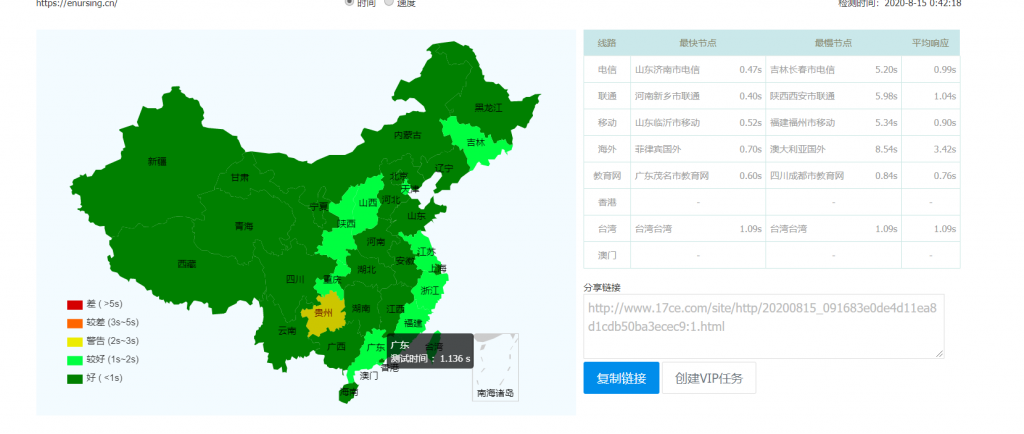Click the 最快节点 column header
The height and width of the screenshot is (434, 1024).
pos(697,43)
